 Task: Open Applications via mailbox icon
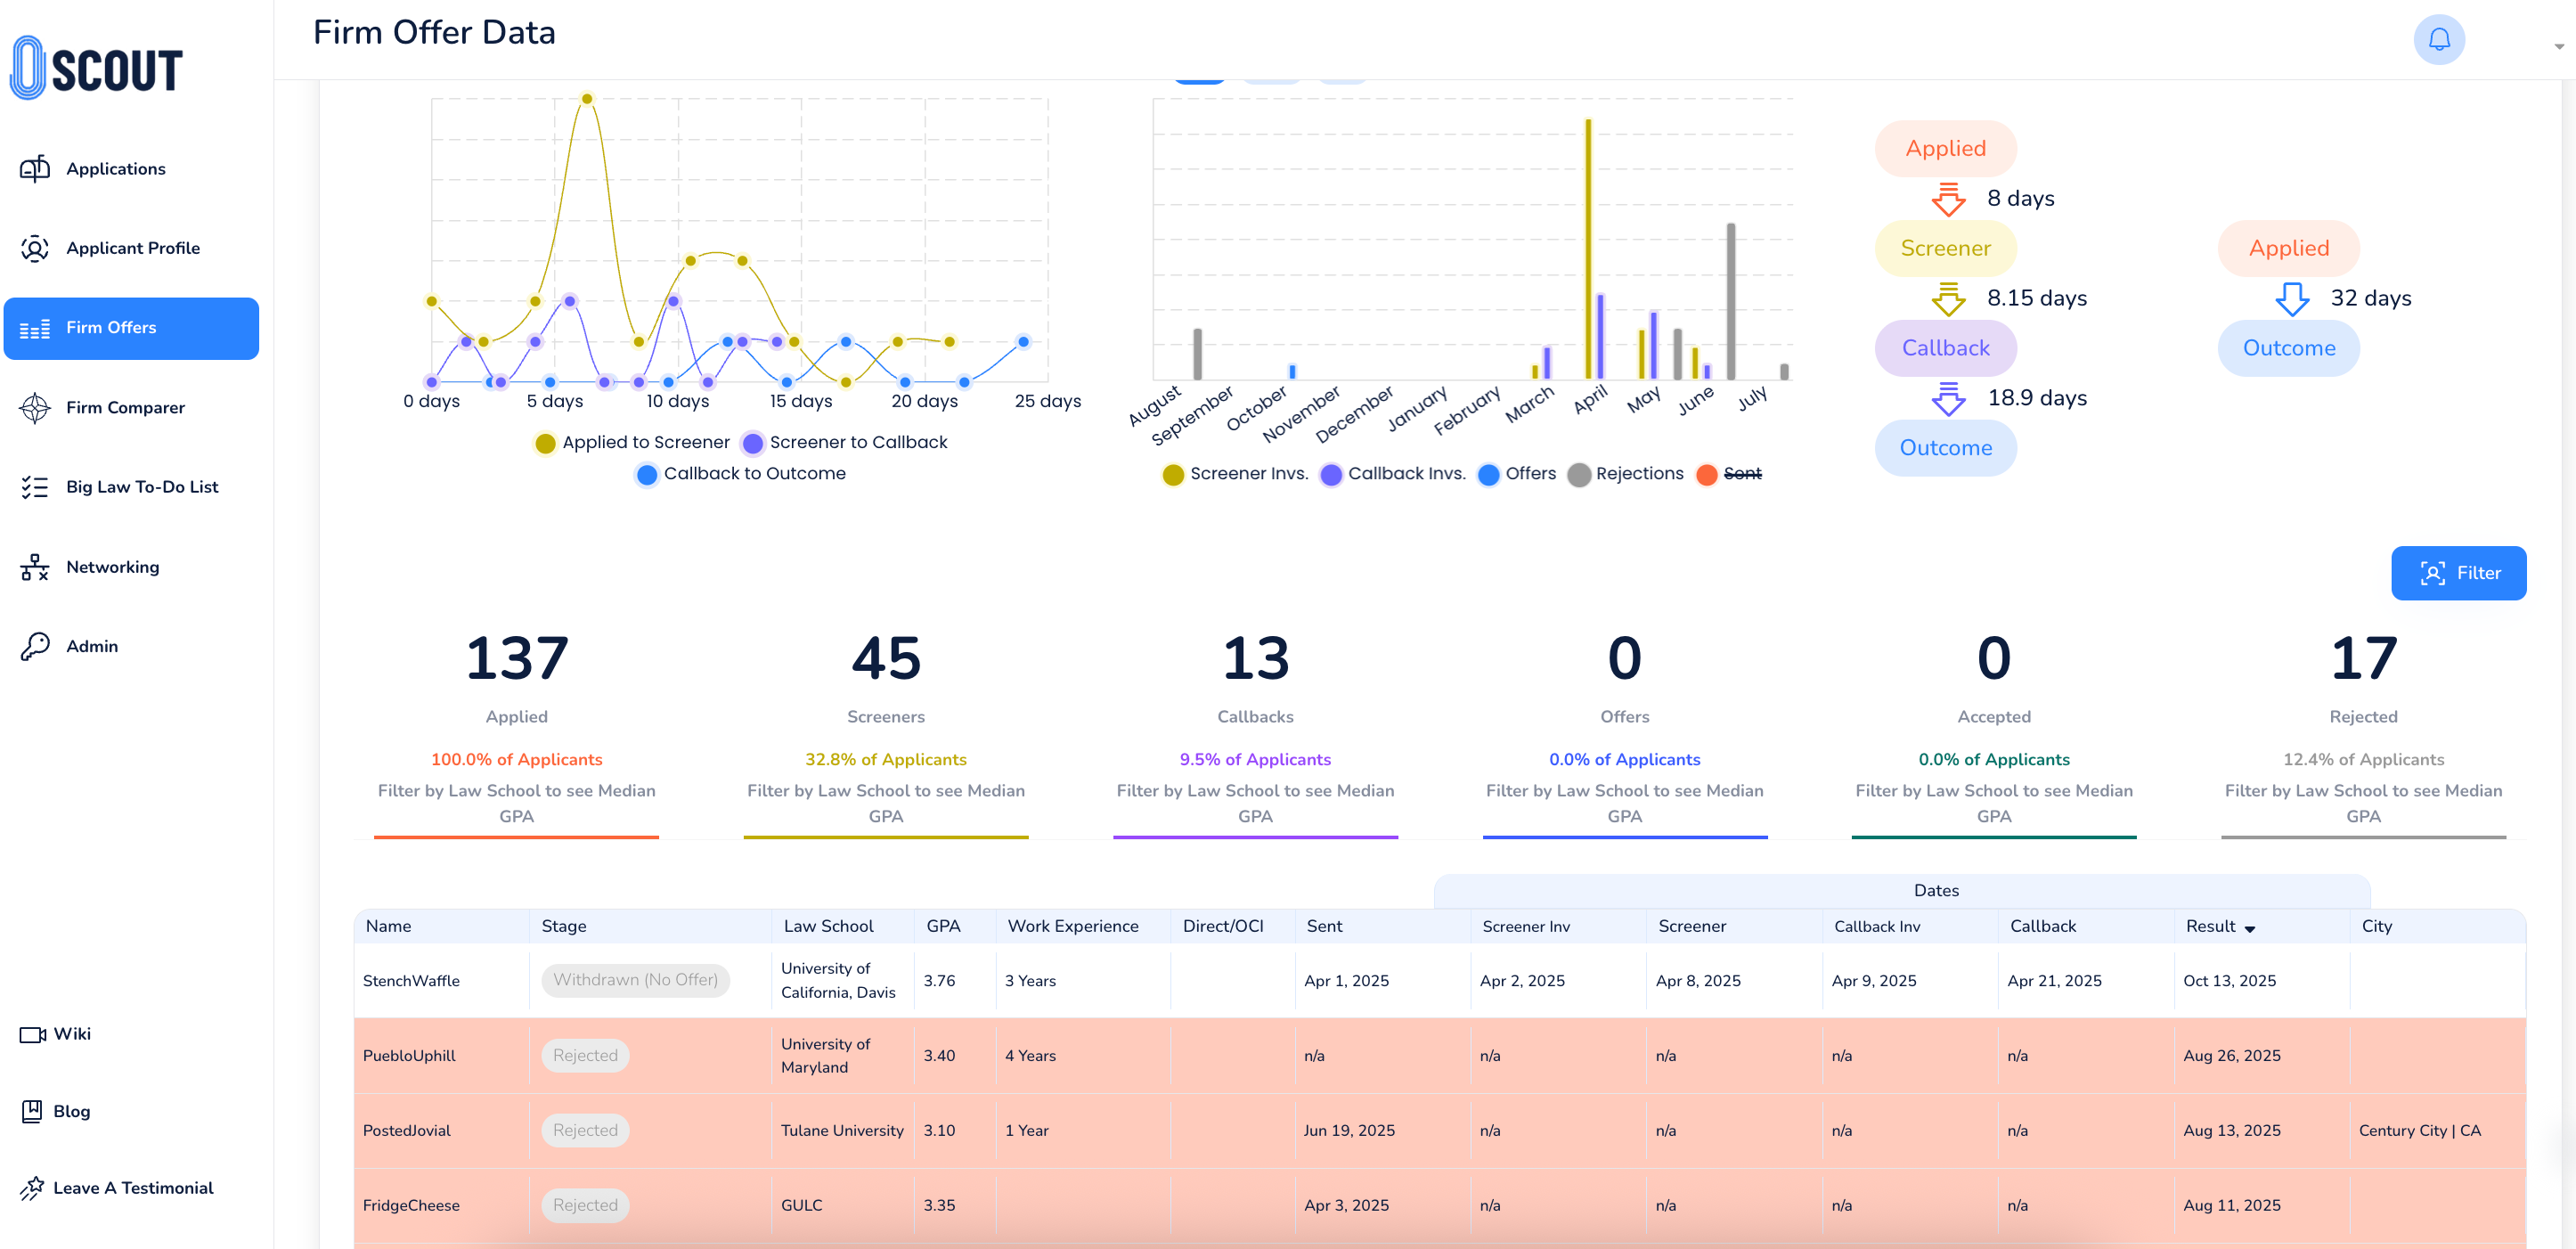pyautogui.click(x=35, y=169)
